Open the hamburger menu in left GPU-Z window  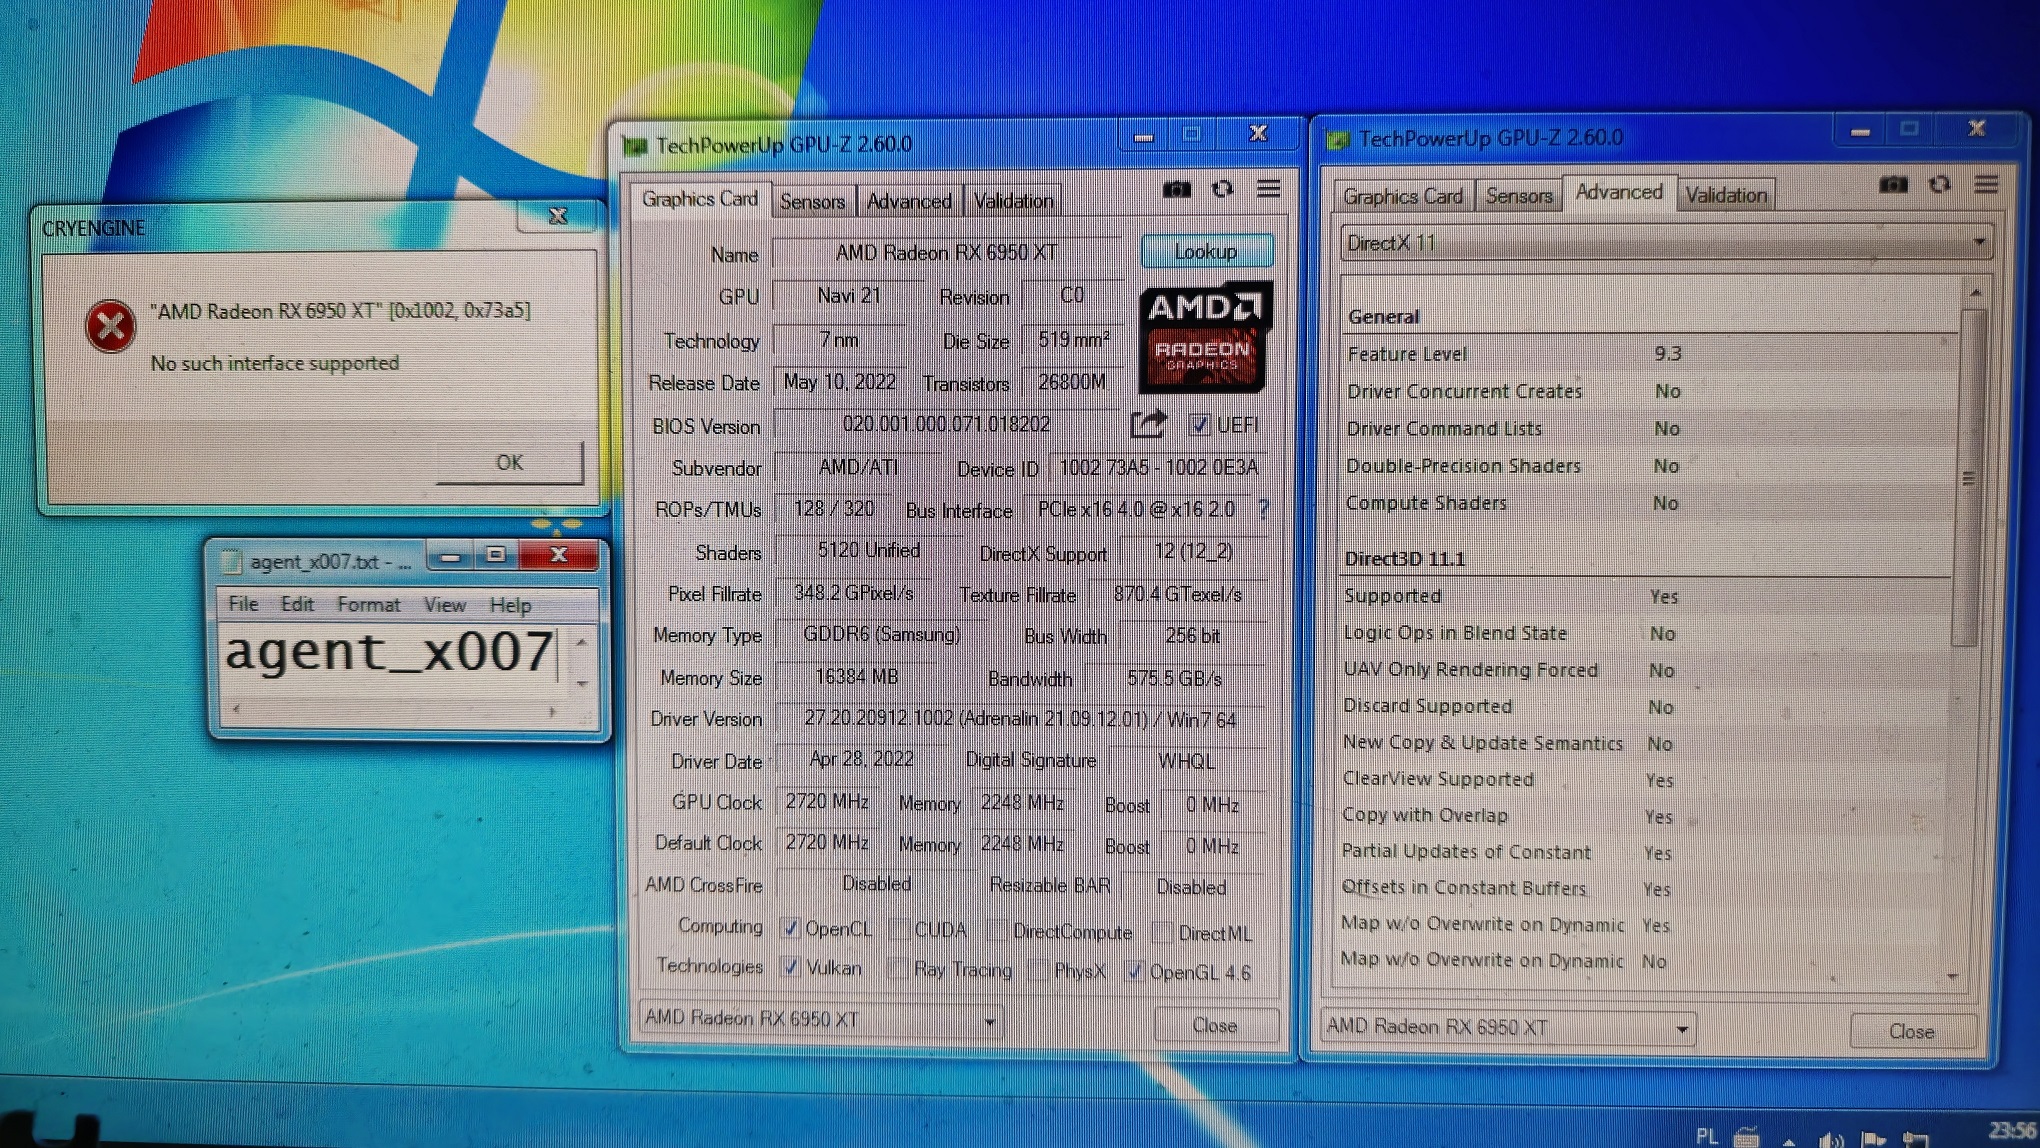(x=1268, y=188)
